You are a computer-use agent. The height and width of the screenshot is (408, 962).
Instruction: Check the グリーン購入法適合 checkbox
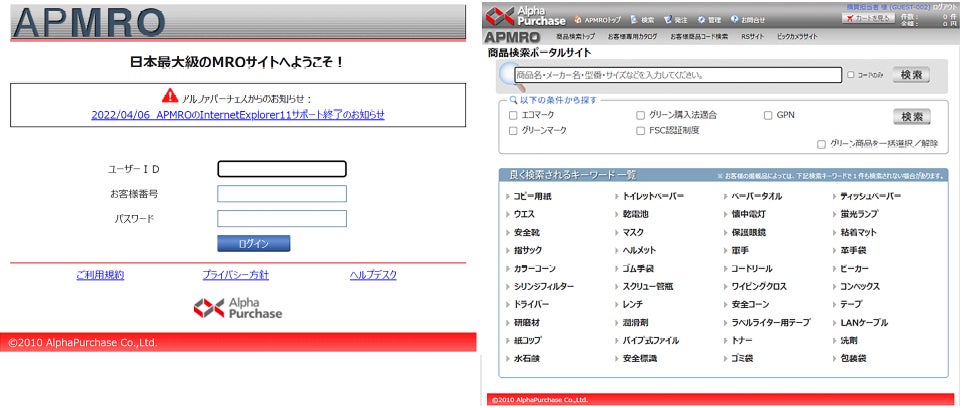tap(641, 115)
